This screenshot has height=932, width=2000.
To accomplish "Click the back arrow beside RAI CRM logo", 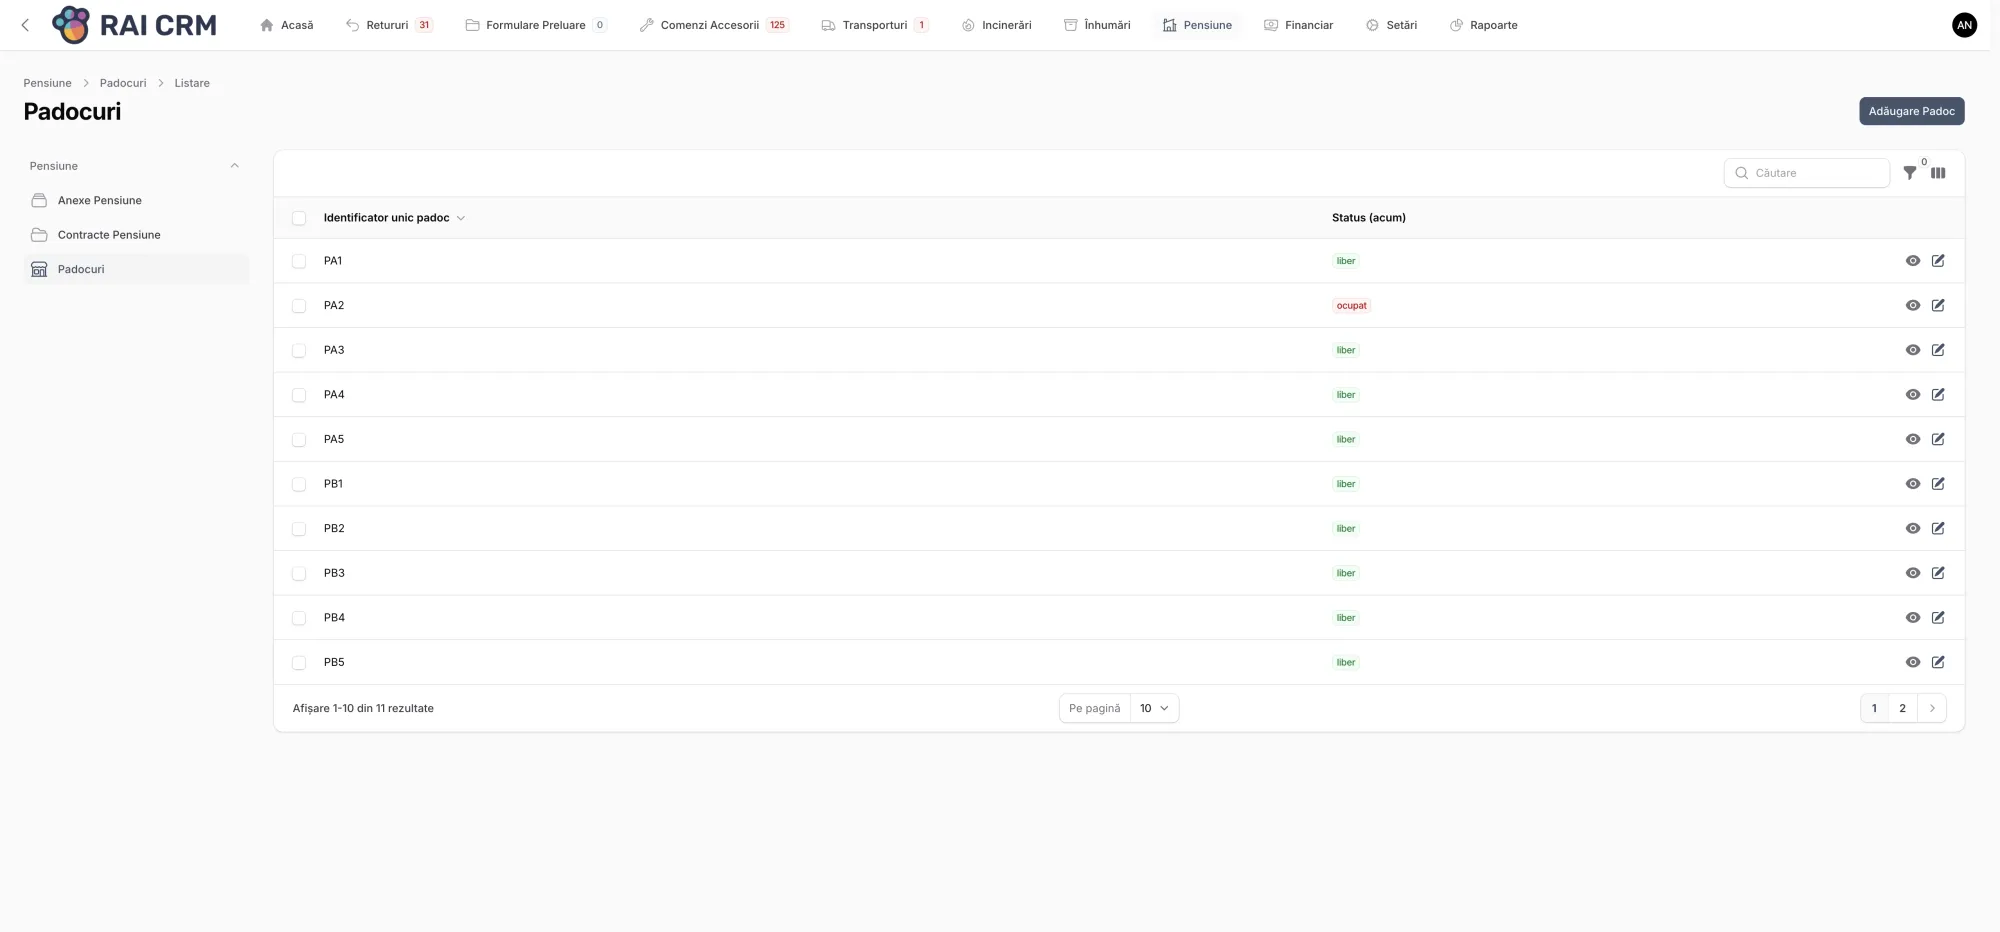I will pyautogui.click(x=25, y=25).
